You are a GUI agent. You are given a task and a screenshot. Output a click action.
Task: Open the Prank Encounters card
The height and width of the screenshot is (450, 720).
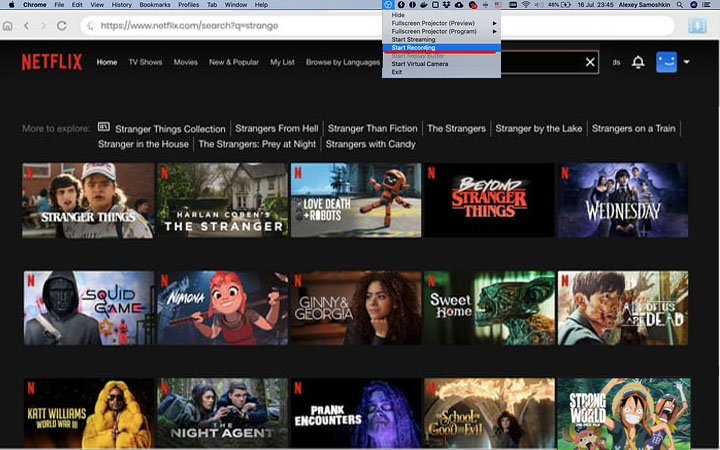coord(356,413)
